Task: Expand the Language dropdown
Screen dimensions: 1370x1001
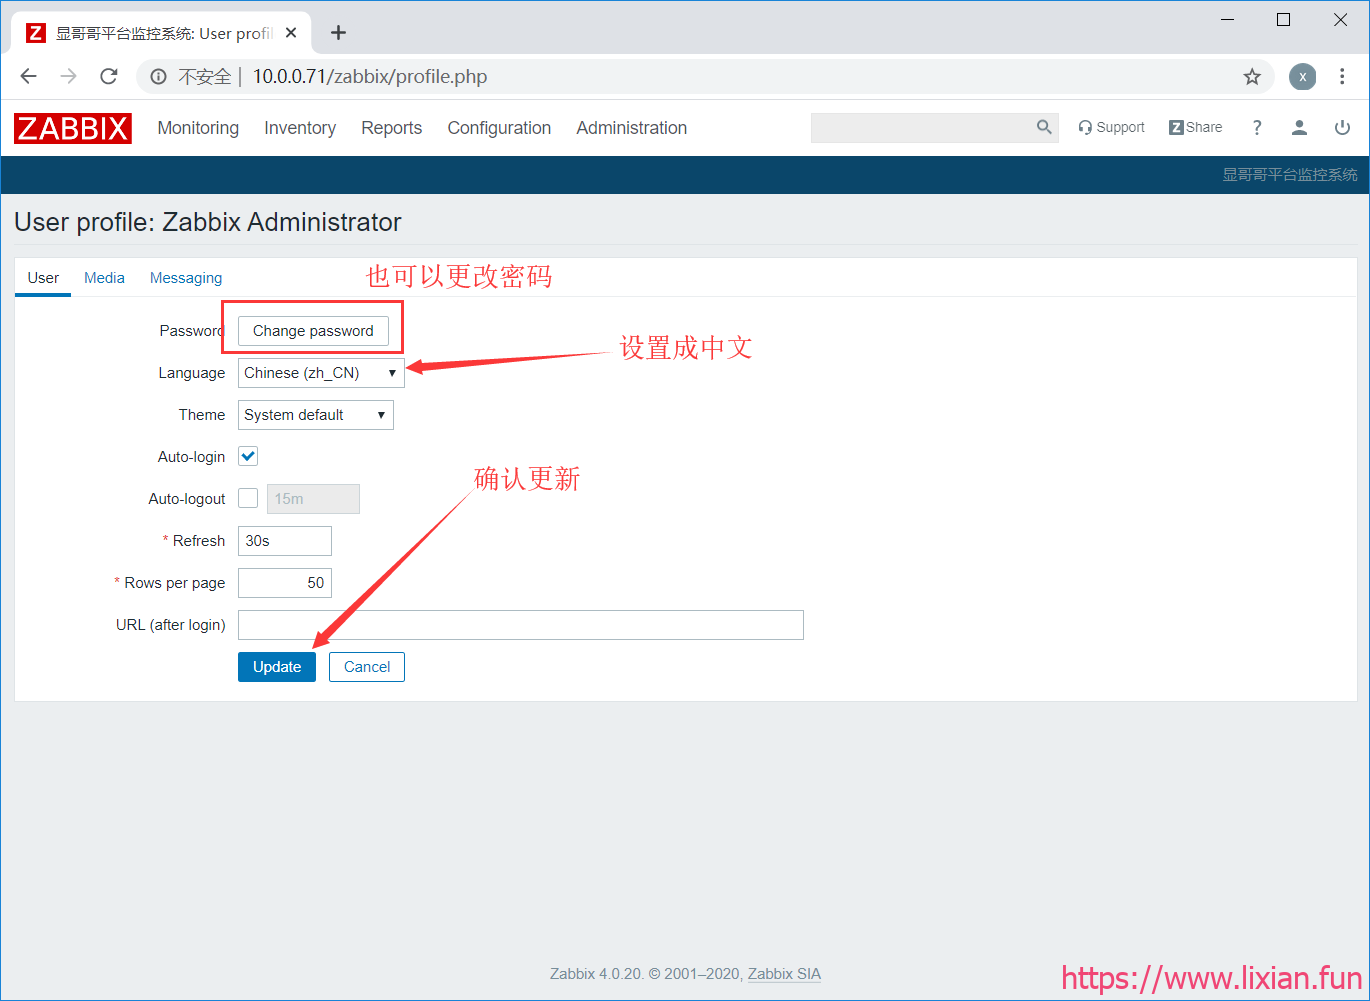Action: (x=320, y=373)
